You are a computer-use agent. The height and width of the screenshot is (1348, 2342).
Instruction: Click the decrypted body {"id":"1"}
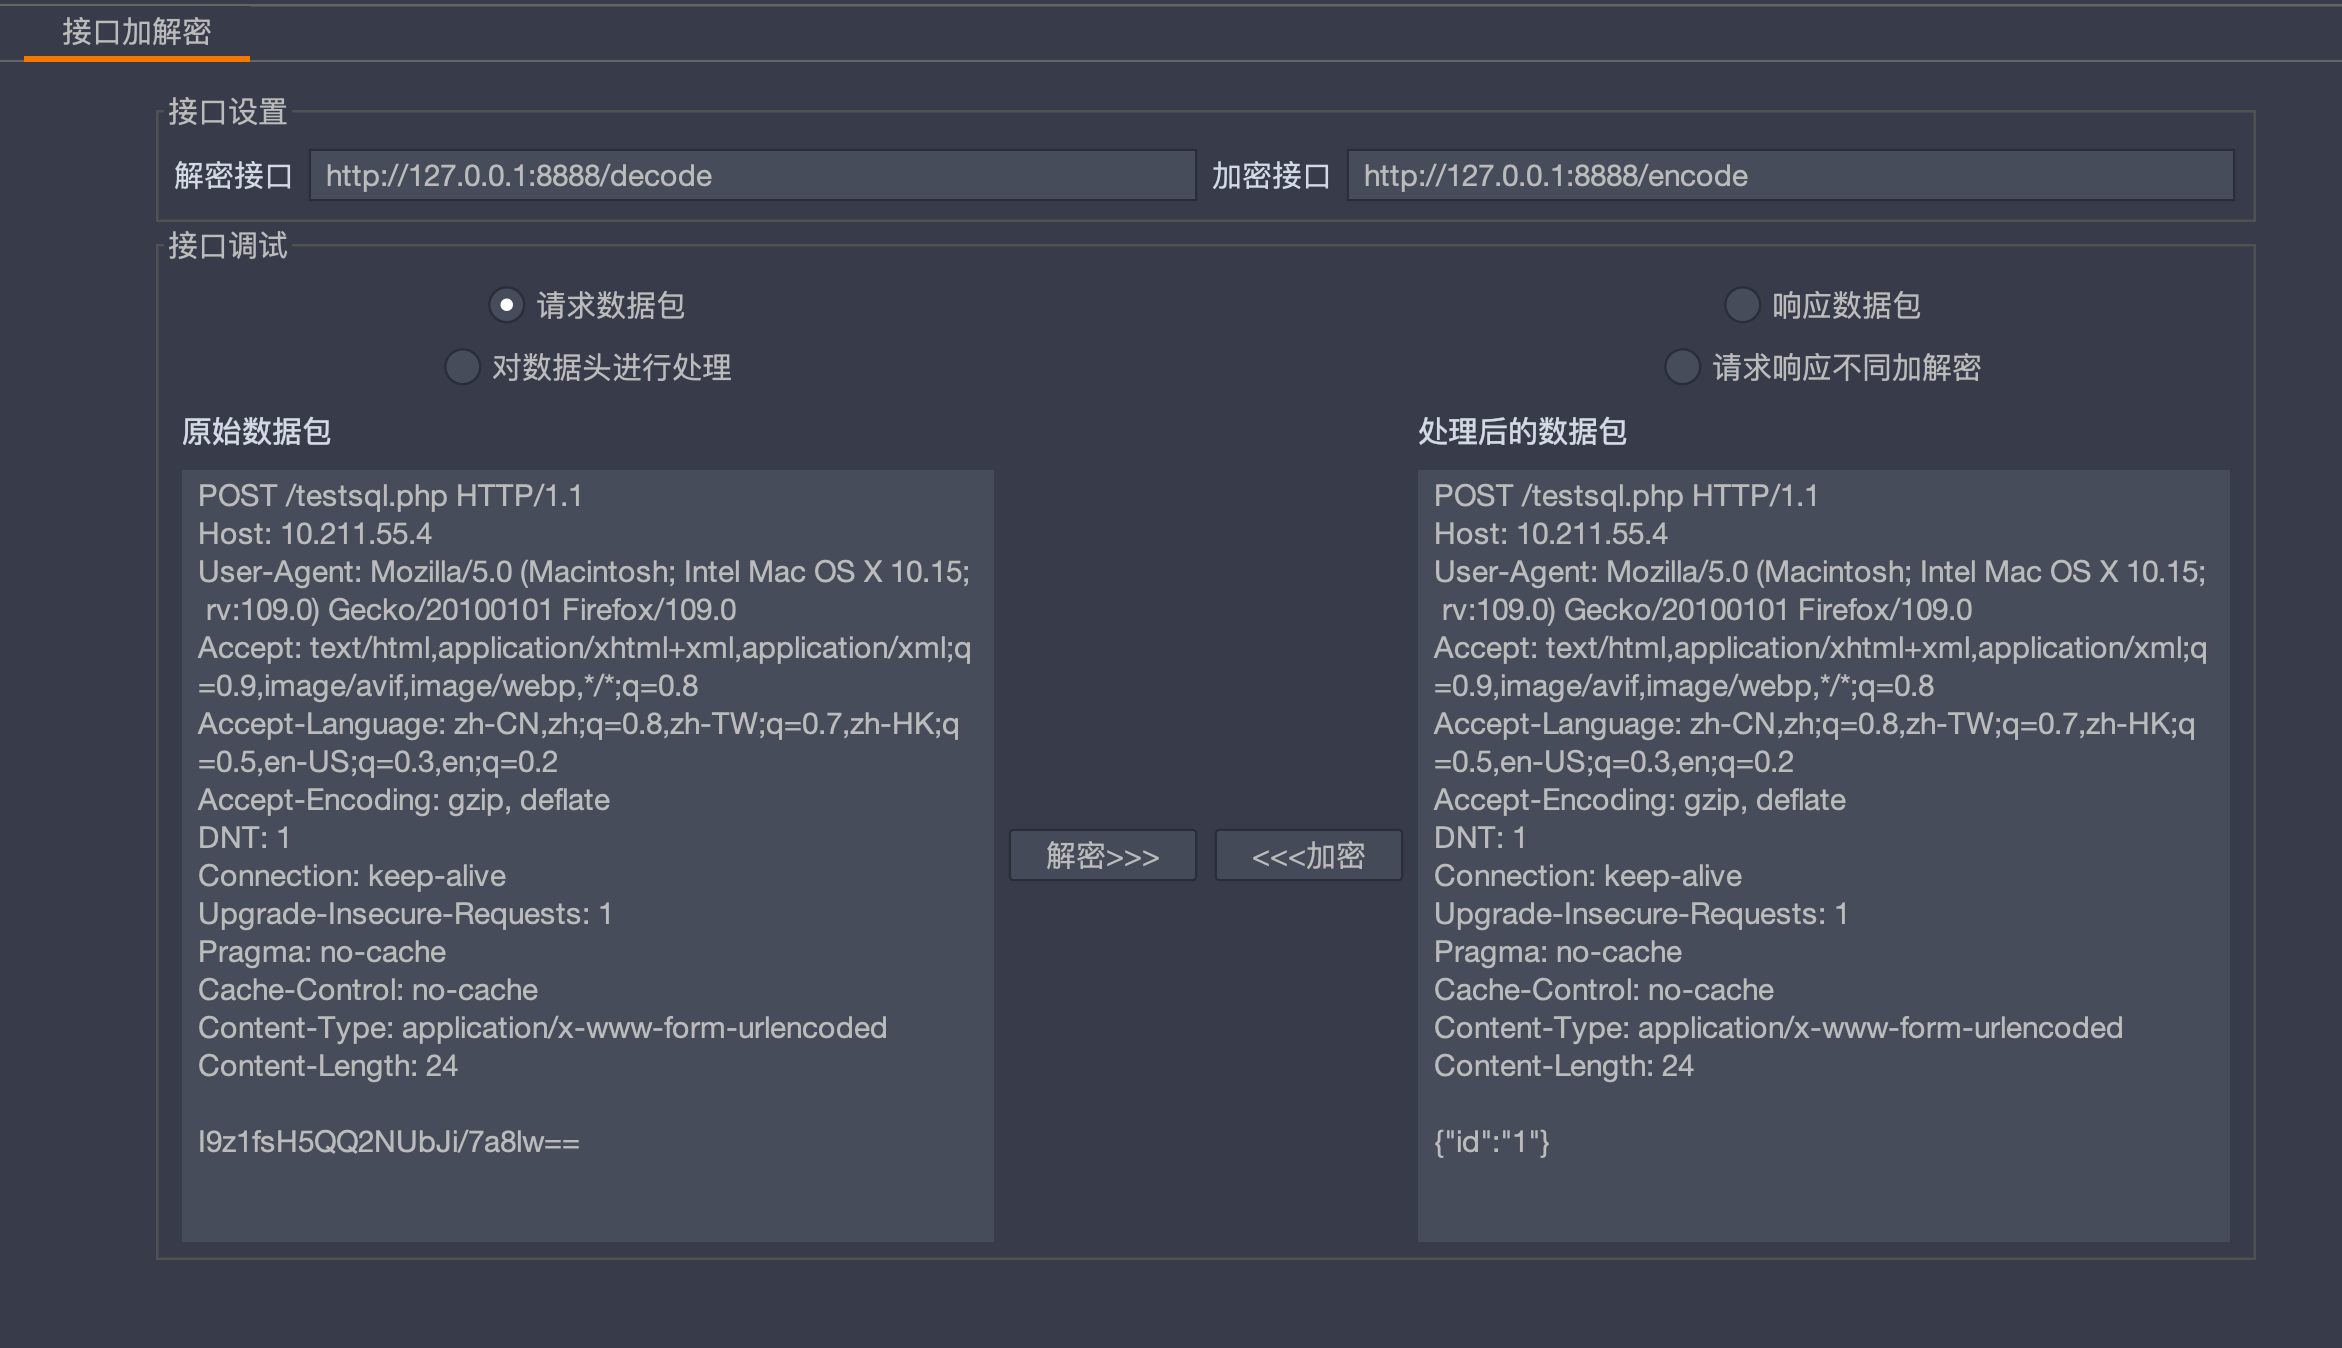[1491, 1142]
